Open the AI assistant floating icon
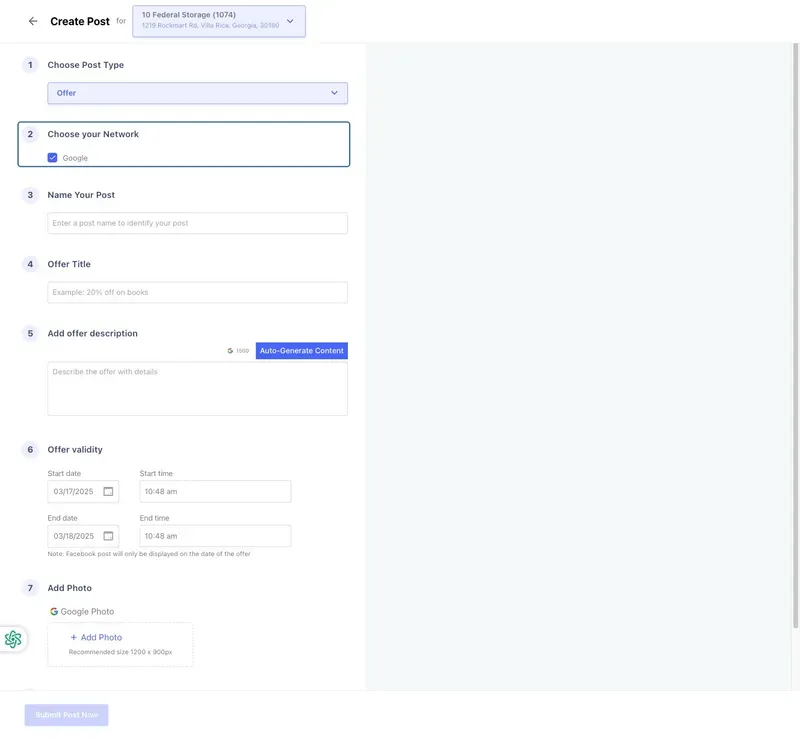800x739 pixels. tap(13, 639)
